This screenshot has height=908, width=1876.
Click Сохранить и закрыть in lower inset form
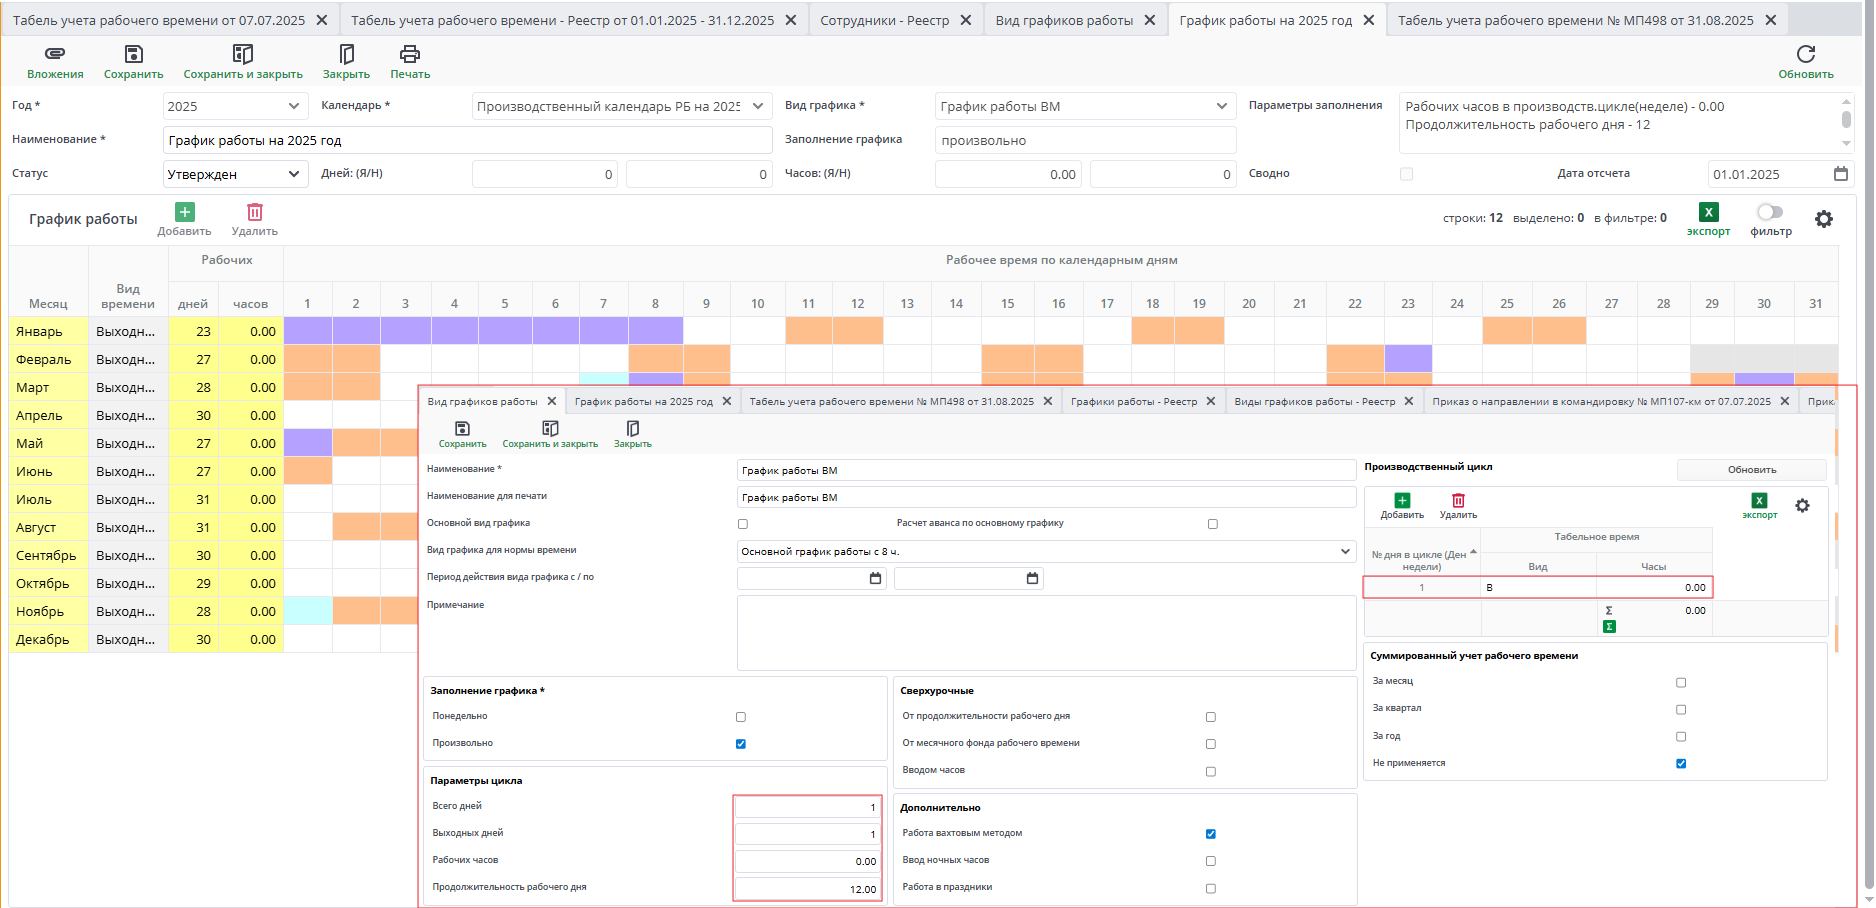point(550,435)
